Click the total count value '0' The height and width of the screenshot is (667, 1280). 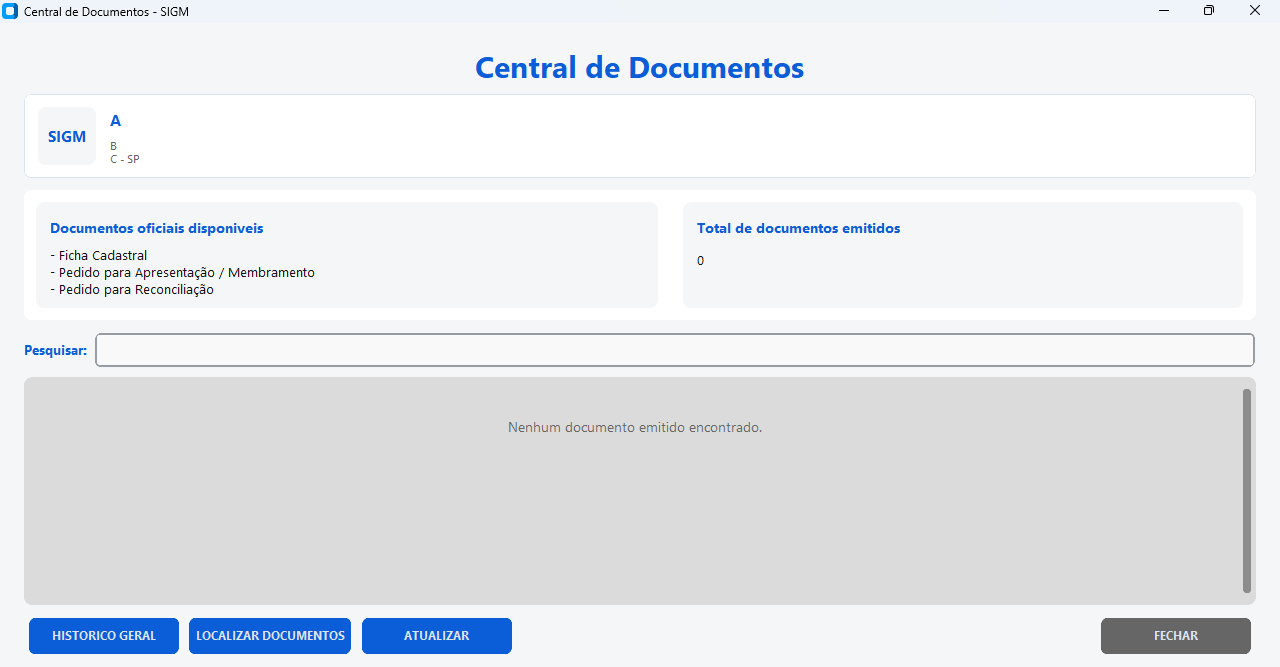701,261
